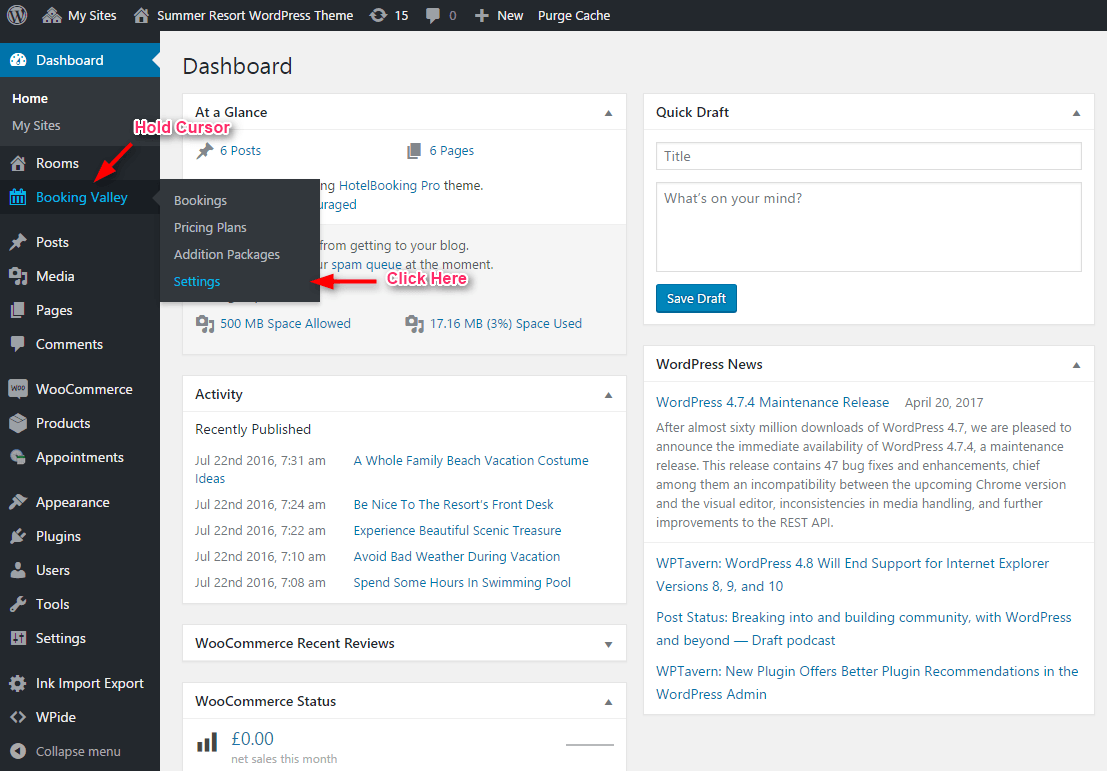Click the home icon beside Summer Resort WordPress Theme
This screenshot has width=1107, height=771.
[x=141, y=15]
